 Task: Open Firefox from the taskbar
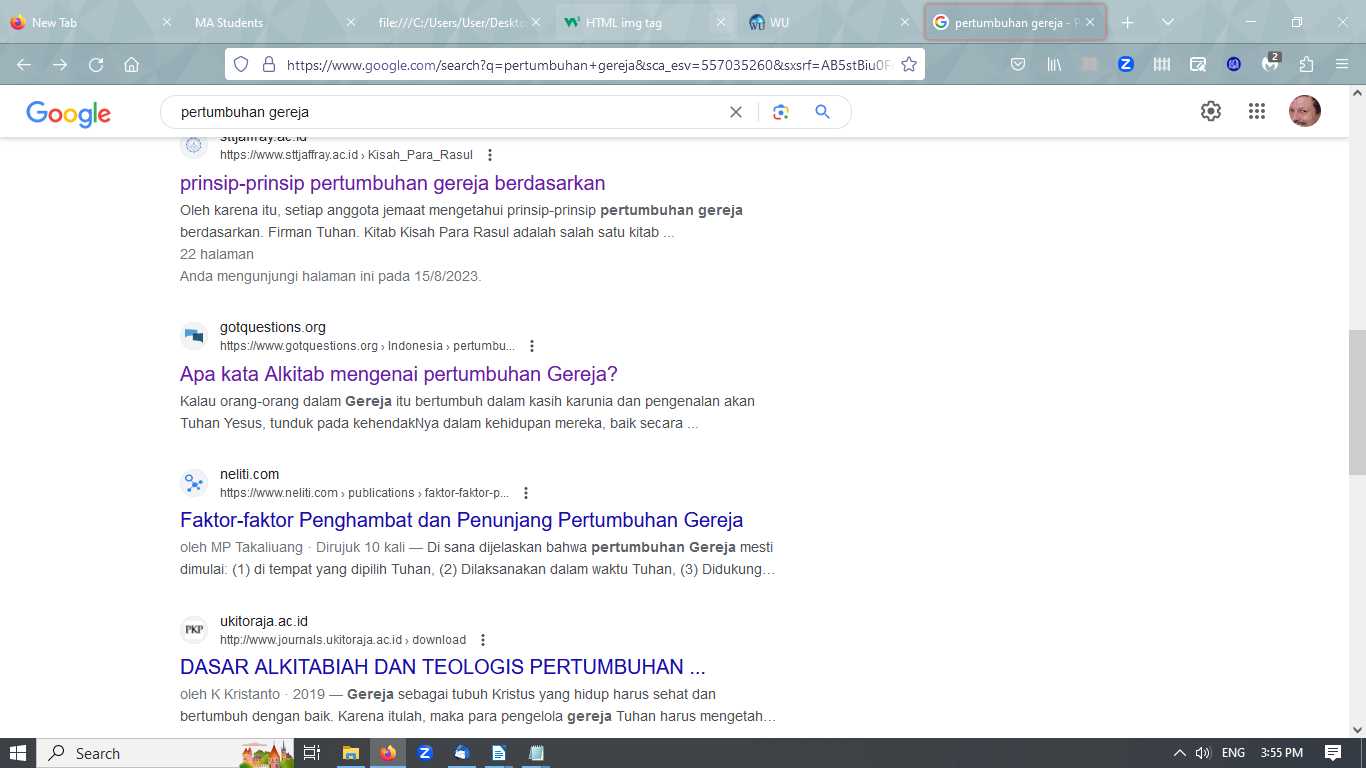[x=388, y=753]
